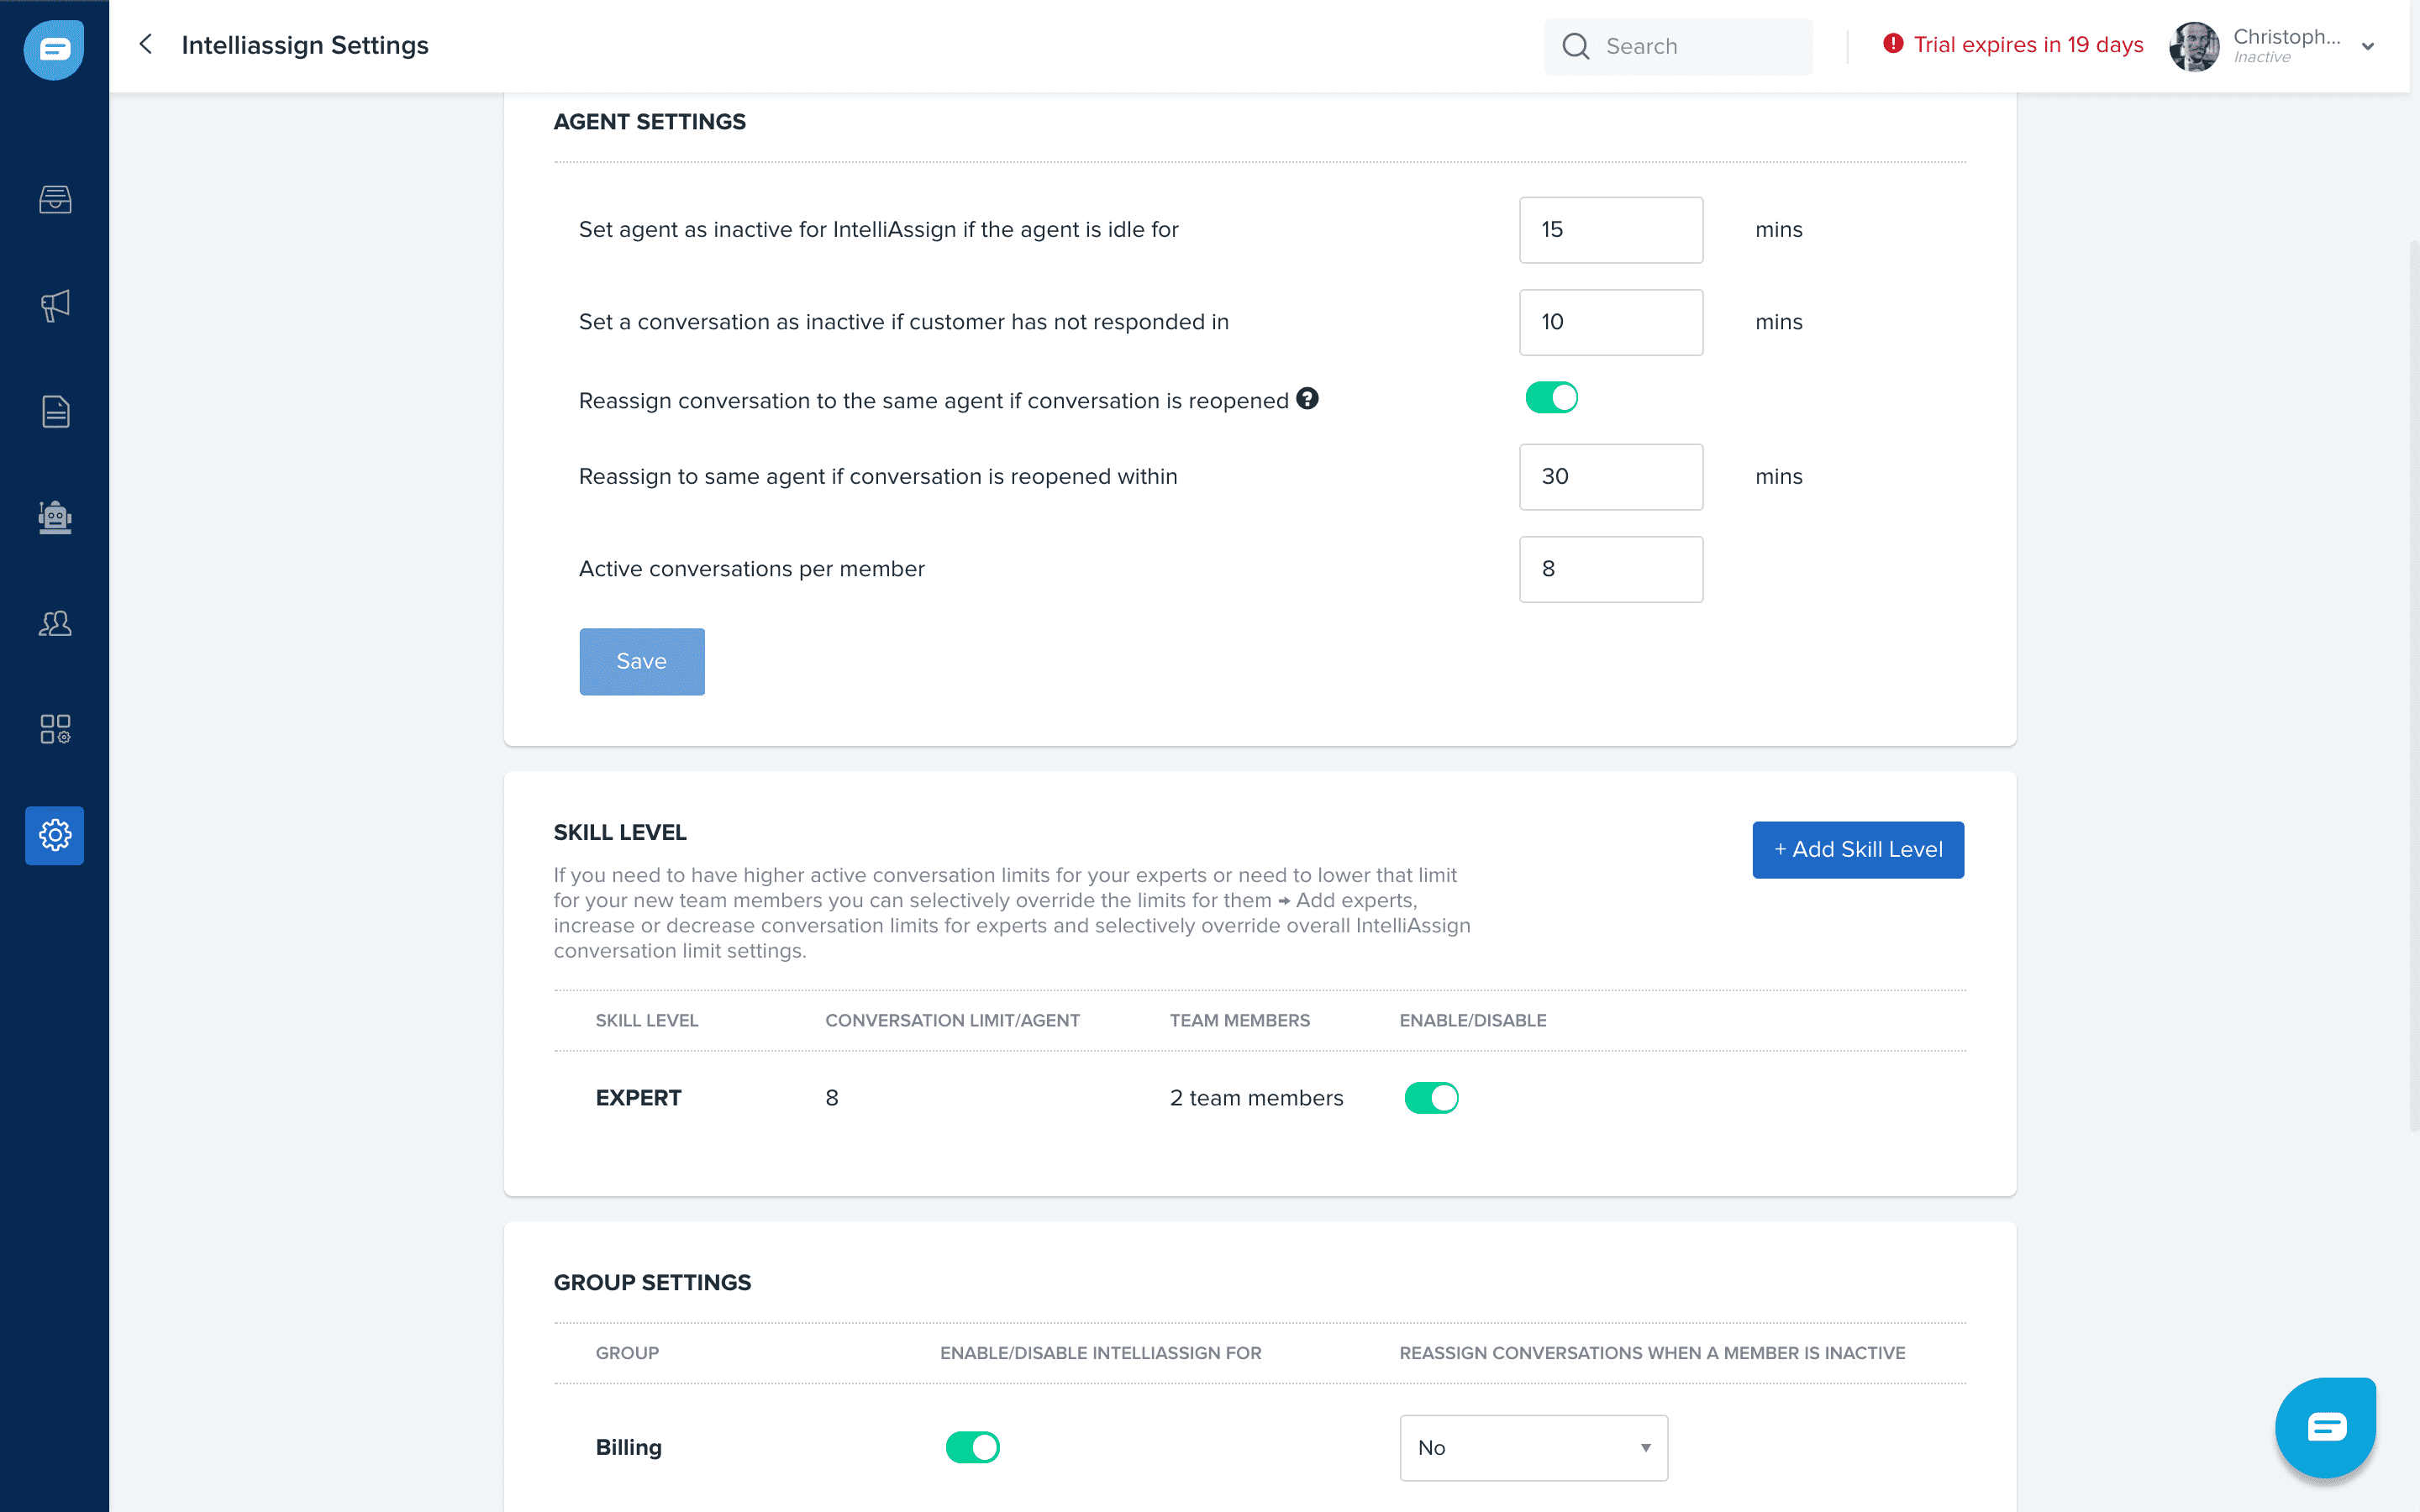Open the inbox icon in sidebar
The height and width of the screenshot is (1512, 2420).
pos(55,200)
